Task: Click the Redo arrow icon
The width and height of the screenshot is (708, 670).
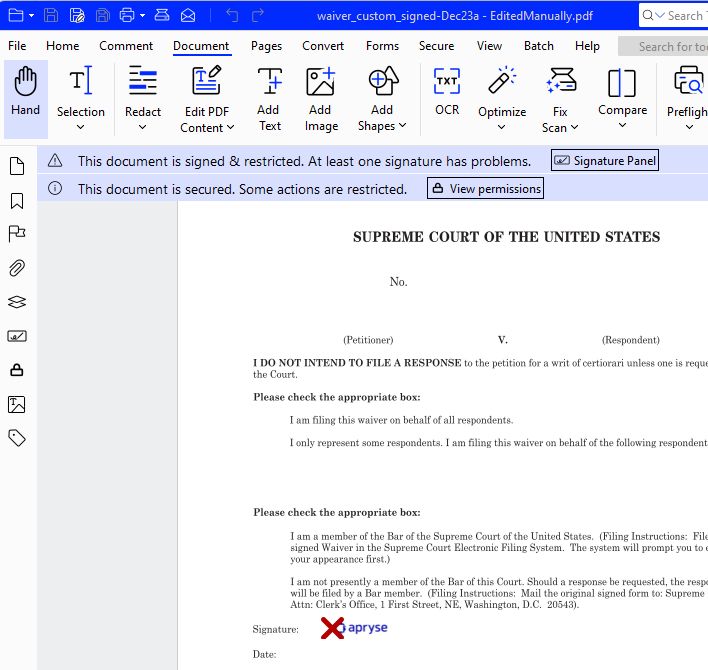Action: pyautogui.click(x=258, y=15)
